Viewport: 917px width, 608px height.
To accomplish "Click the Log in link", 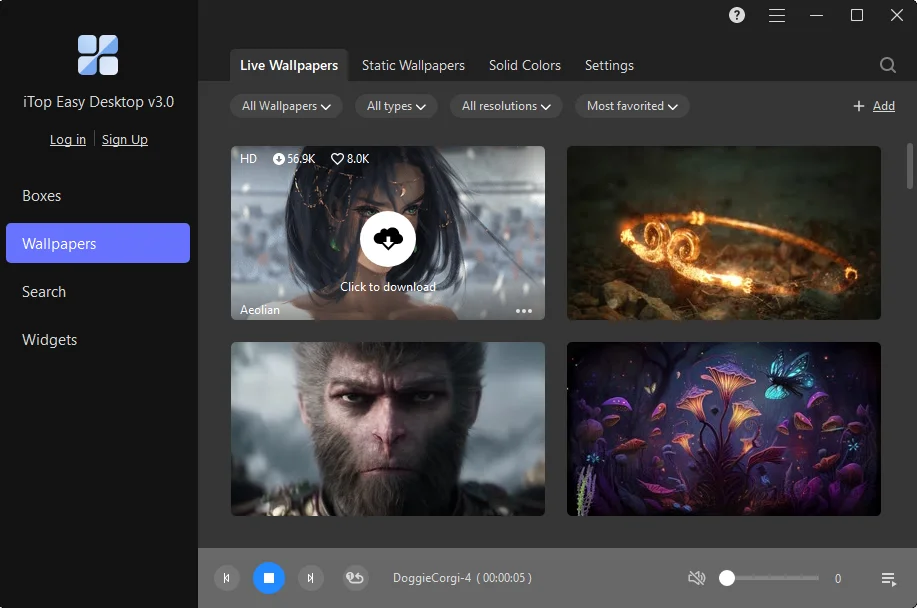I will (x=68, y=139).
